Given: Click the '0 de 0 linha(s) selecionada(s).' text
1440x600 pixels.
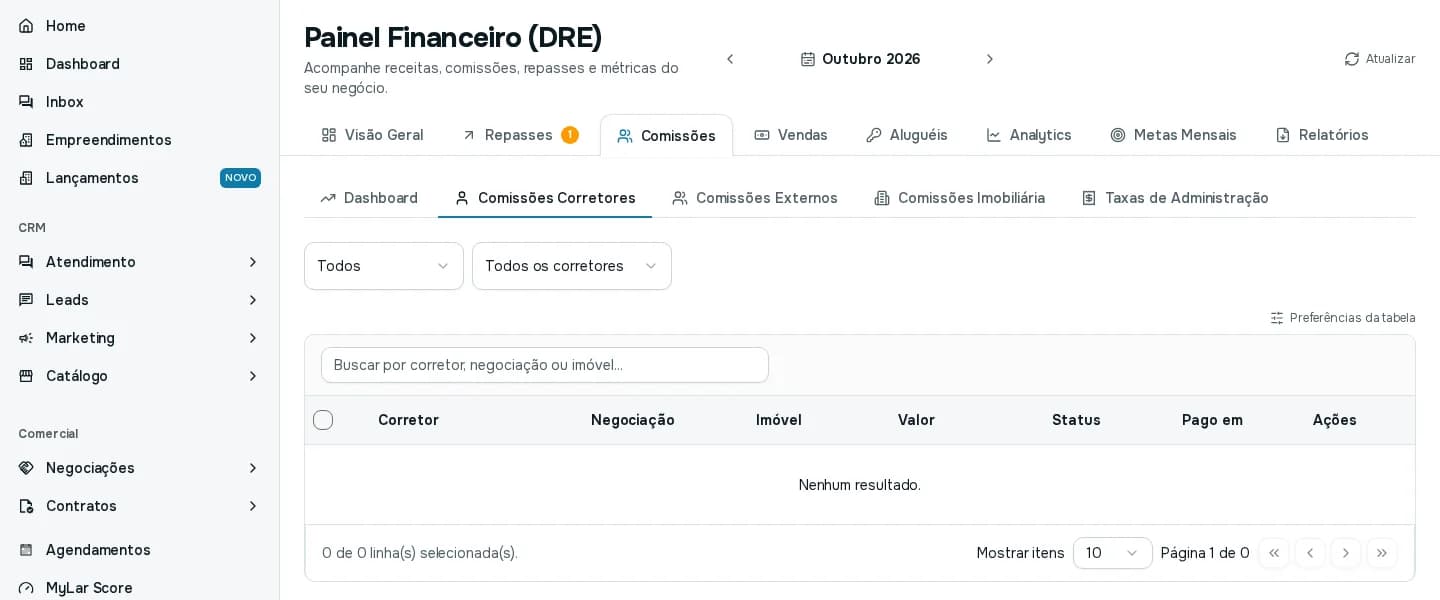Looking at the screenshot, I should click(x=420, y=553).
